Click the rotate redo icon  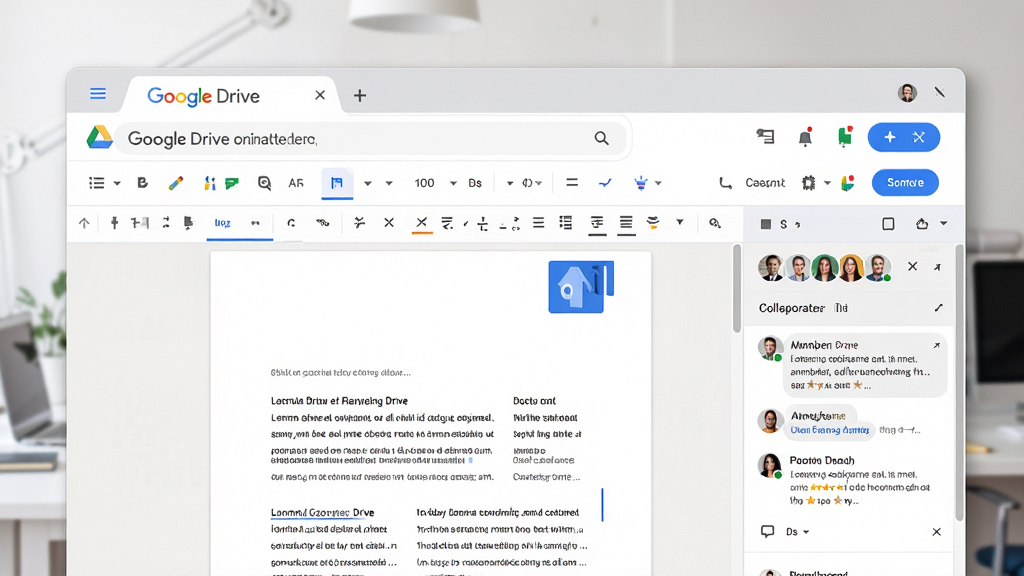[x=291, y=223]
